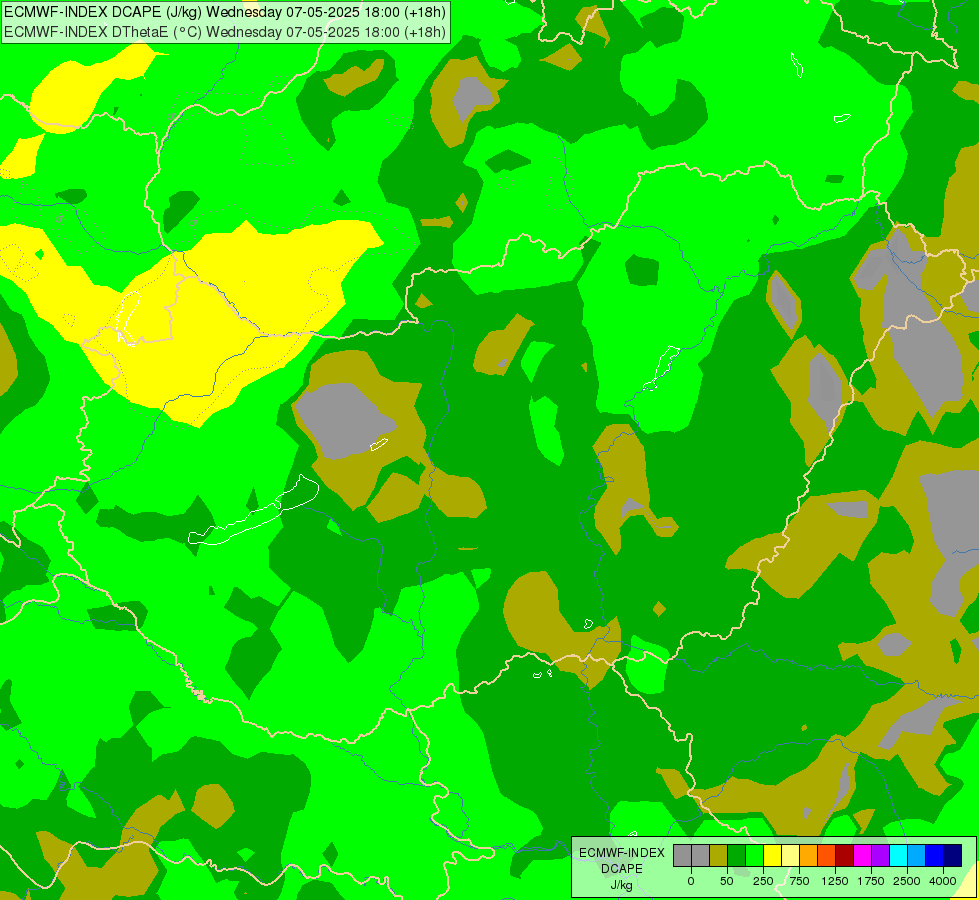Click the legend value 1250
Viewport: 979px width, 900px height.
[835, 881]
